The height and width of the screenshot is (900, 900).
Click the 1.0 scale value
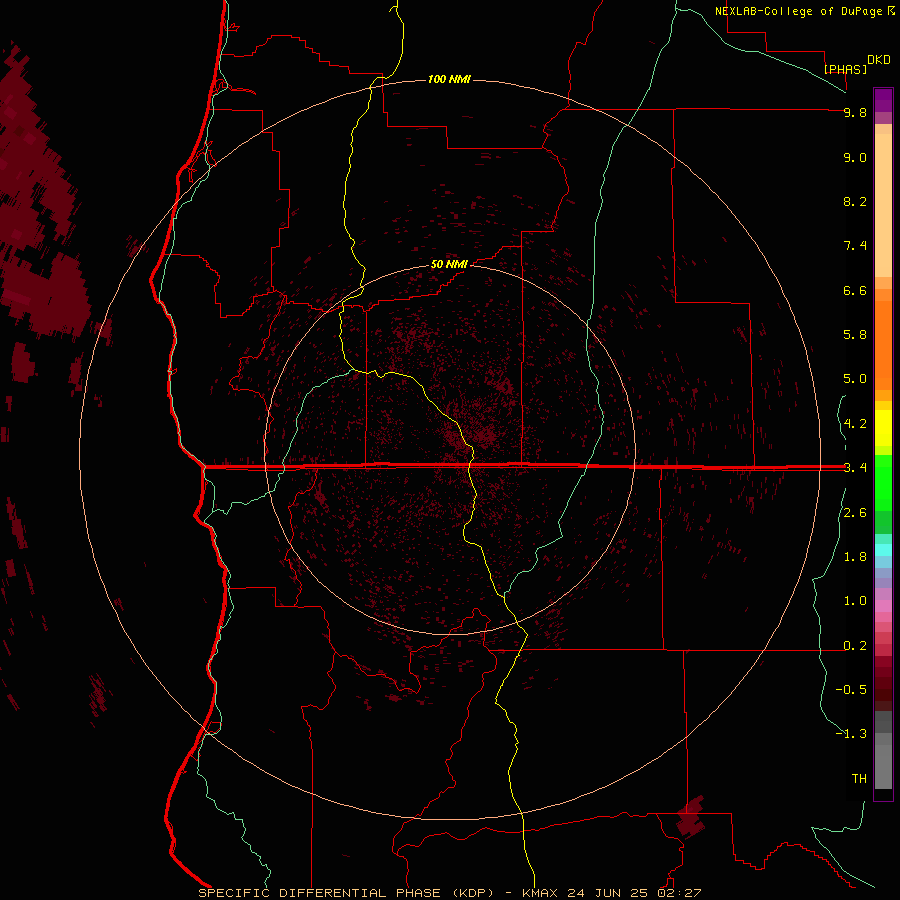pos(855,601)
